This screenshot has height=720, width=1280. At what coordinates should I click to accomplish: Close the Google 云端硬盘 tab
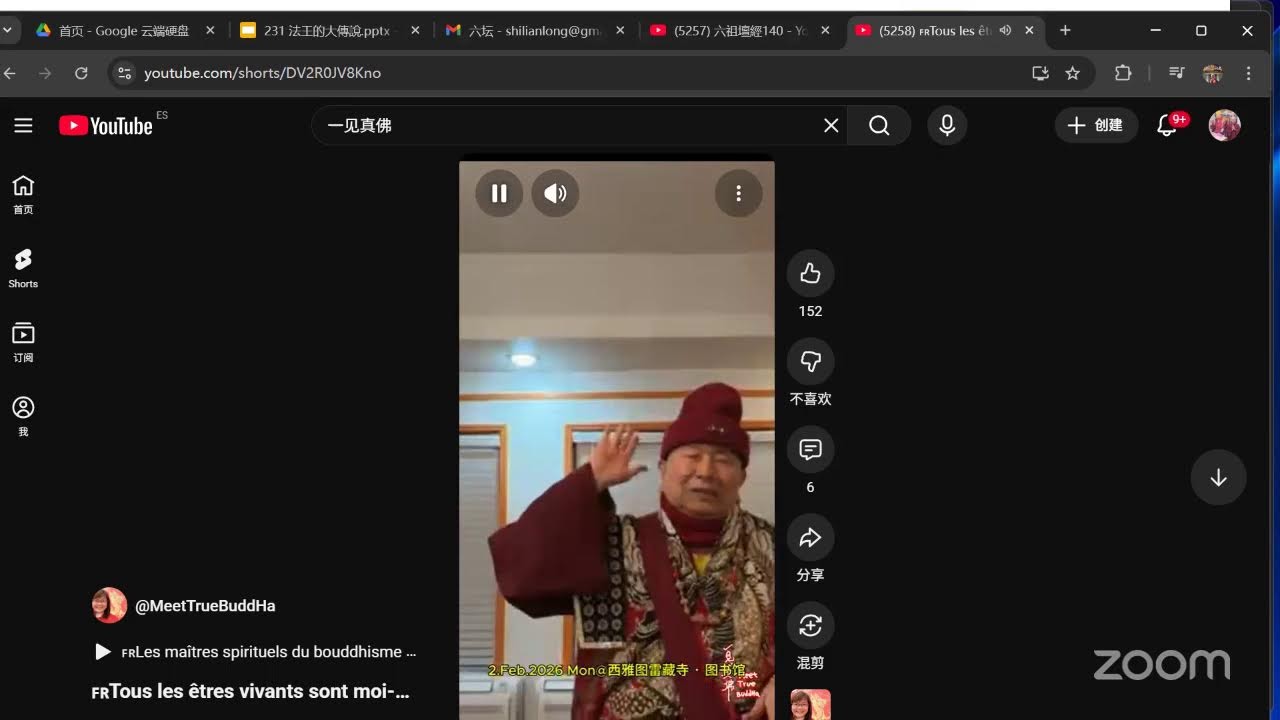point(210,31)
